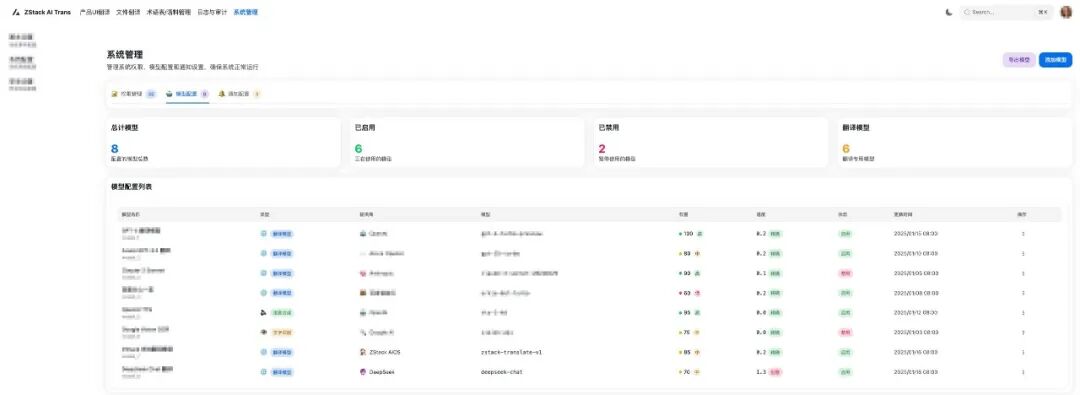Viewport: 1080px width, 395px height.
Task: Click the Google AI provider icon
Action: coord(363,332)
